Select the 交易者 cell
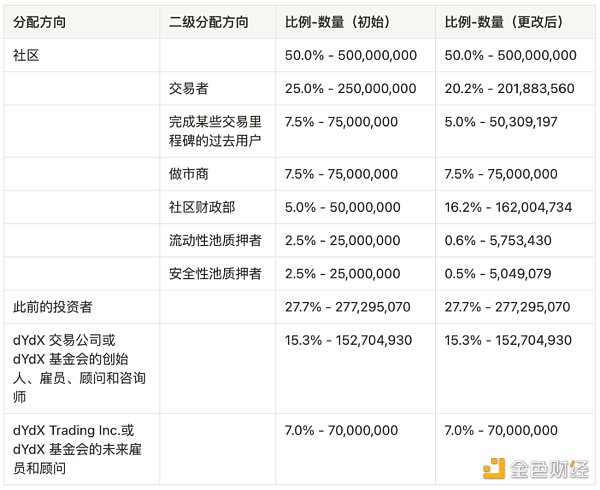Screen dimensions: 600x490 (189, 88)
